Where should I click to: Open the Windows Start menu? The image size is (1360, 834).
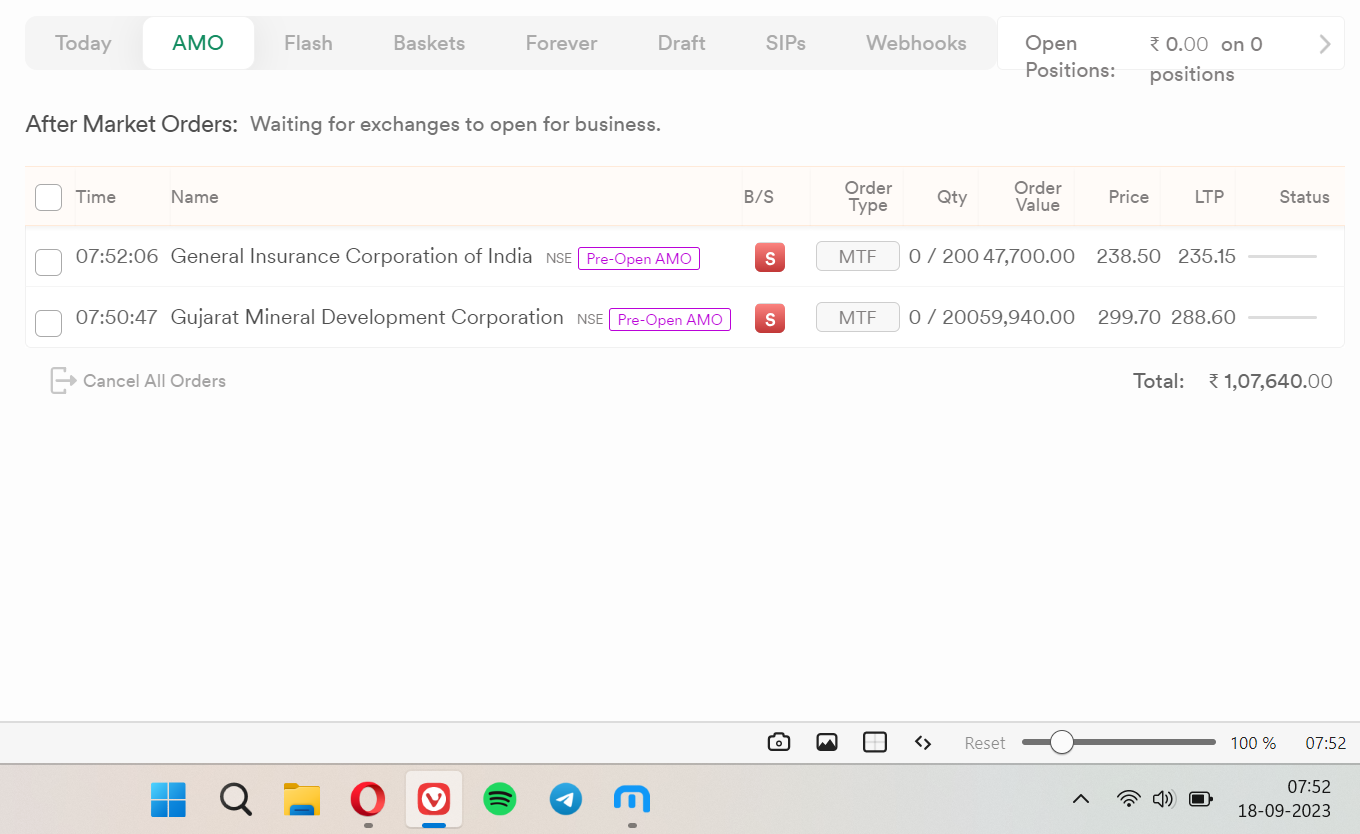click(x=168, y=799)
